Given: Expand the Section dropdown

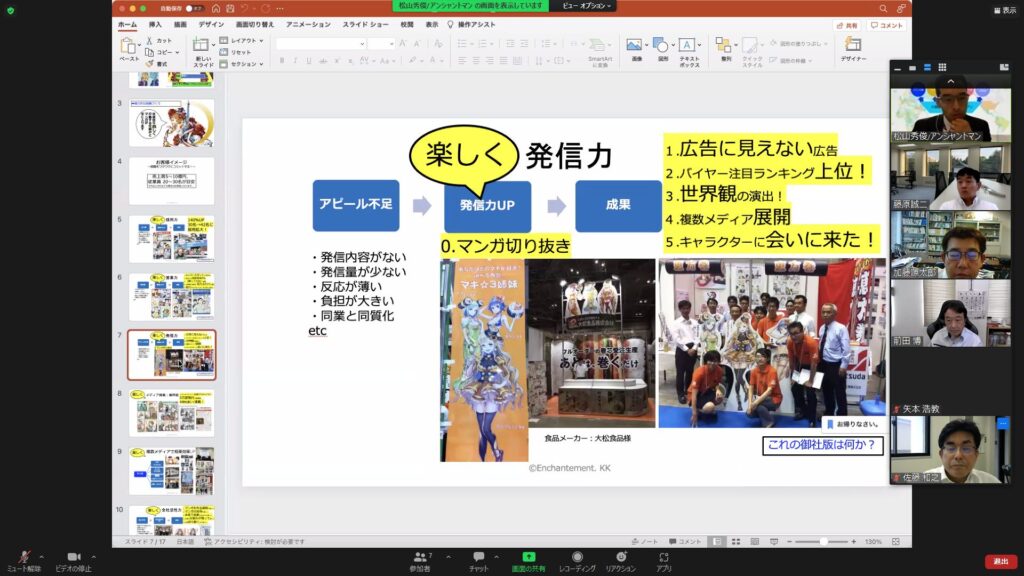Looking at the screenshot, I should 242,64.
